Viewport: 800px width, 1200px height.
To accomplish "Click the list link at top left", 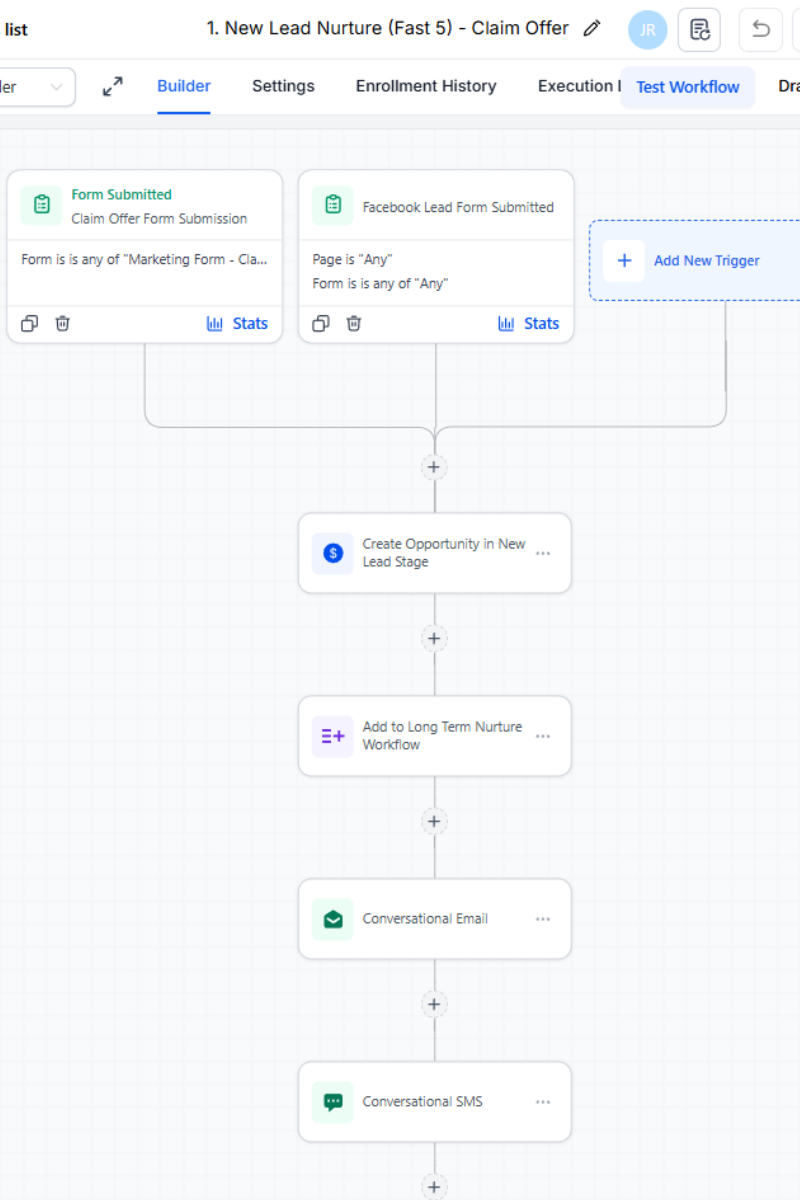I will pyautogui.click(x=16, y=29).
